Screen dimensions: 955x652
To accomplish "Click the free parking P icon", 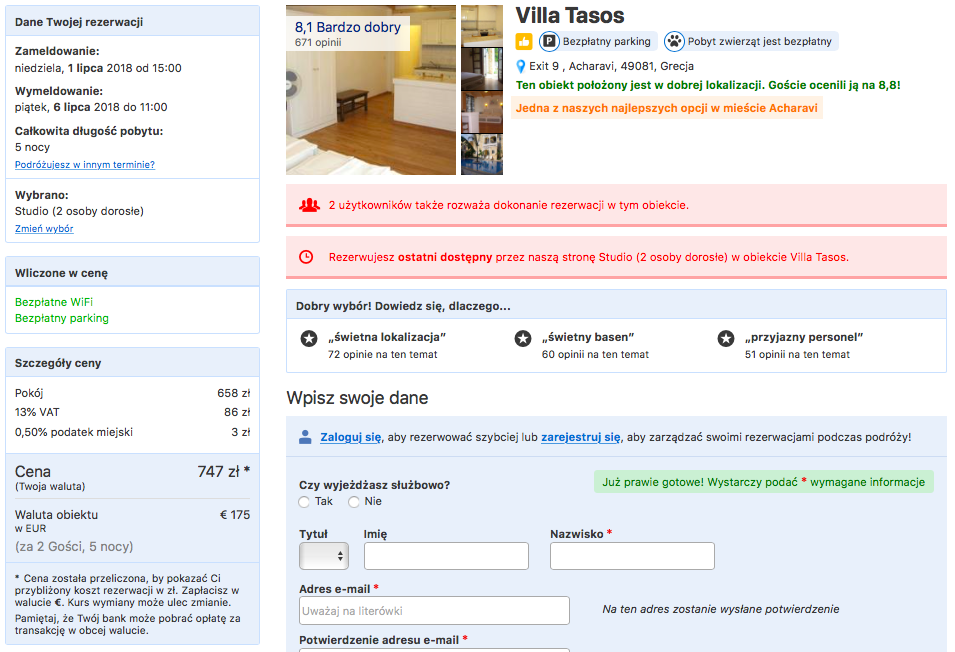I will (x=549, y=41).
